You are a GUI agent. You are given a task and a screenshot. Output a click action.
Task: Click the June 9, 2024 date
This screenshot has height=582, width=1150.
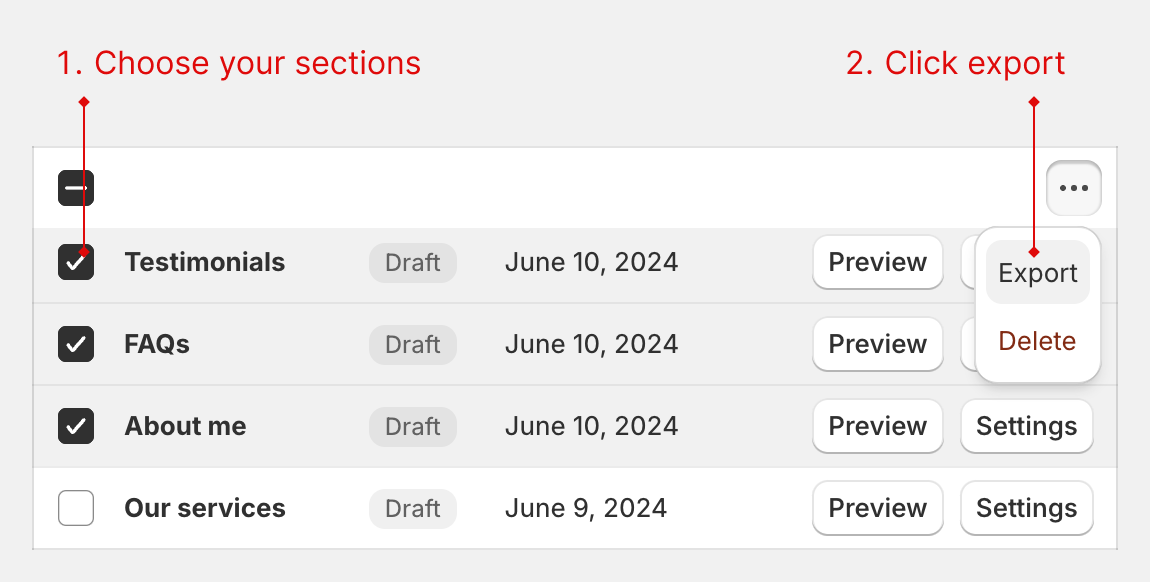tap(584, 508)
